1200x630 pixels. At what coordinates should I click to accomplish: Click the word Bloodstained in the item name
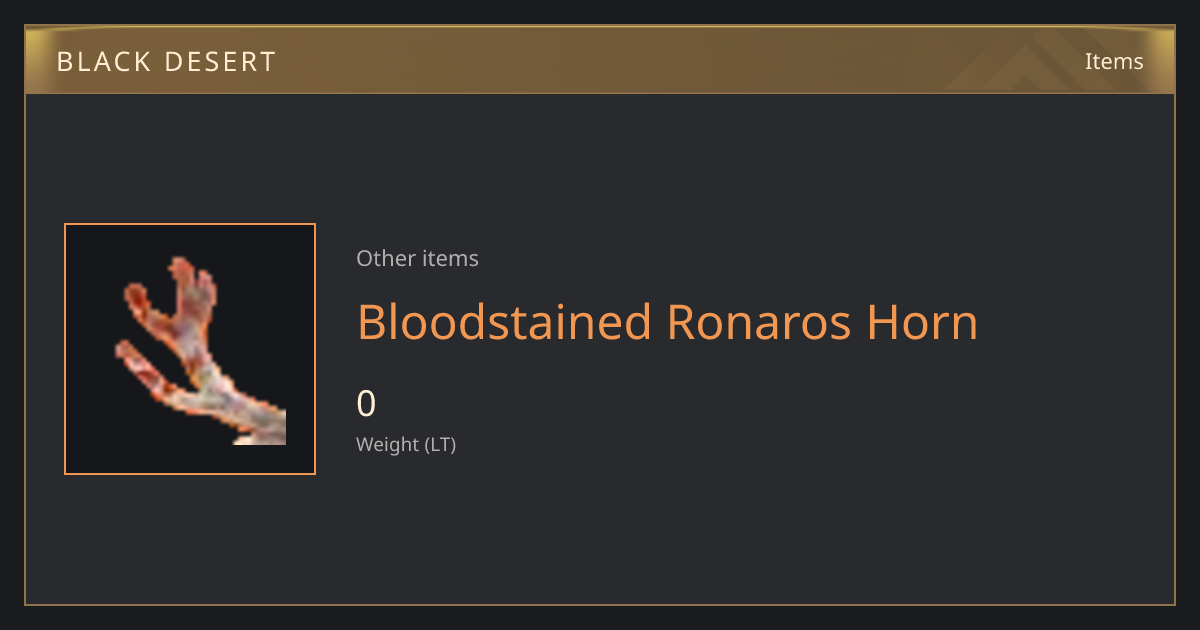(505, 322)
